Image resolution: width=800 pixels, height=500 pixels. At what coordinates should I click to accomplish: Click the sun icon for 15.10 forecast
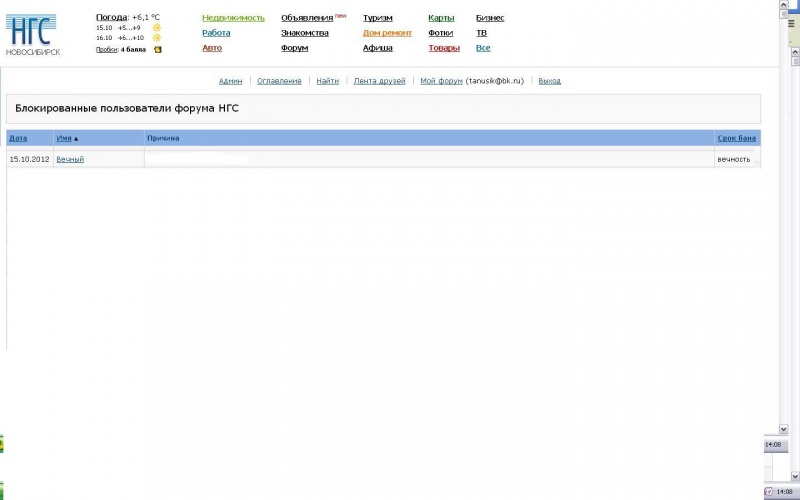coord(157,28)
